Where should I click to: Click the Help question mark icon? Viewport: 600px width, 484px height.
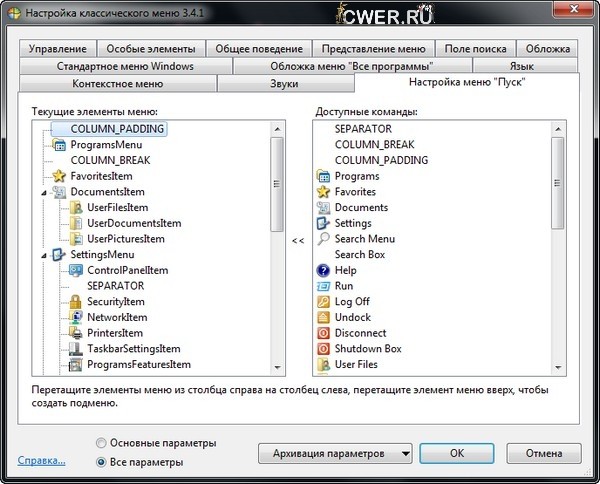pos(323,270)
